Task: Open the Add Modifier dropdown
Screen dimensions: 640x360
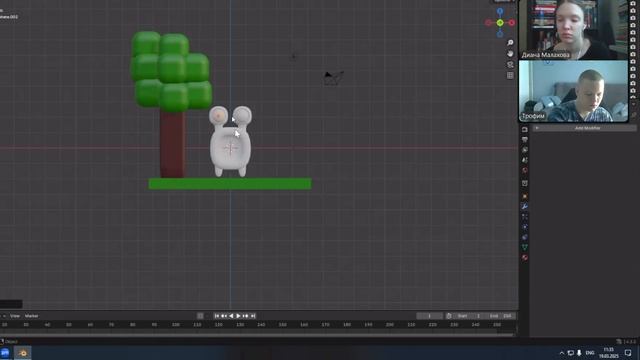Action: click(584, 128)
